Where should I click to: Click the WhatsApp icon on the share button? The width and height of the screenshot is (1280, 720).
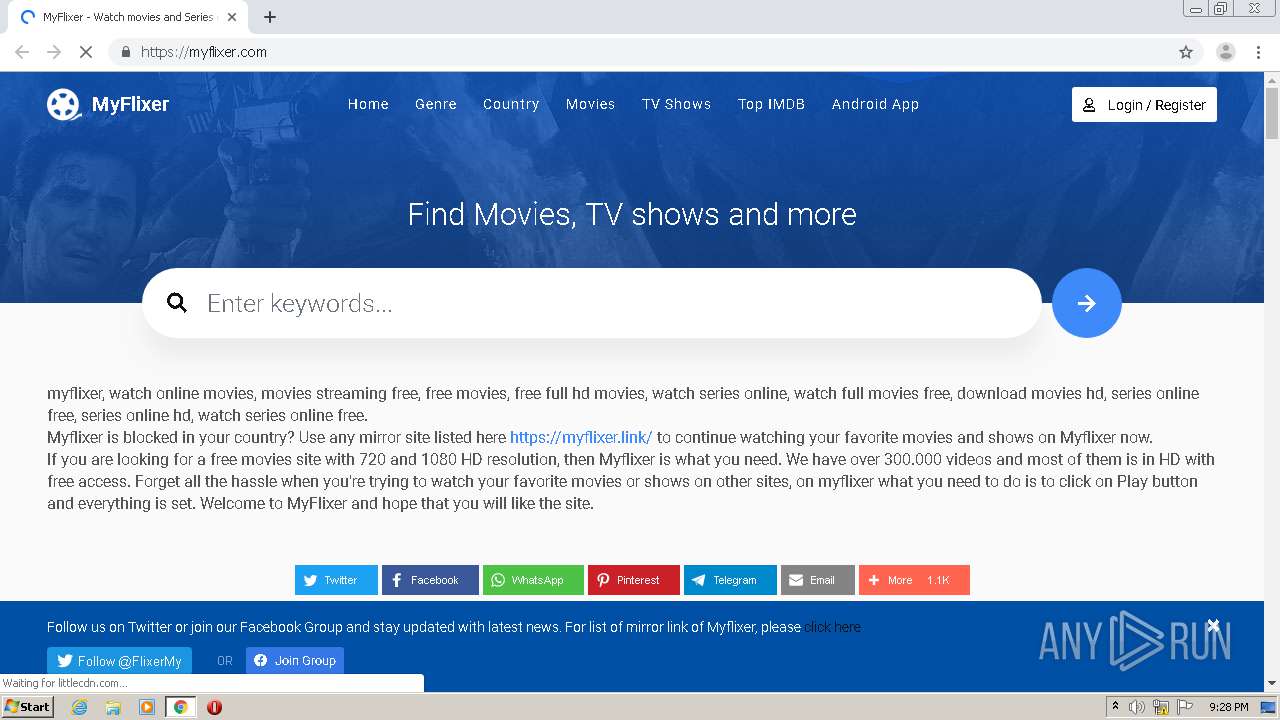point(498,580)
